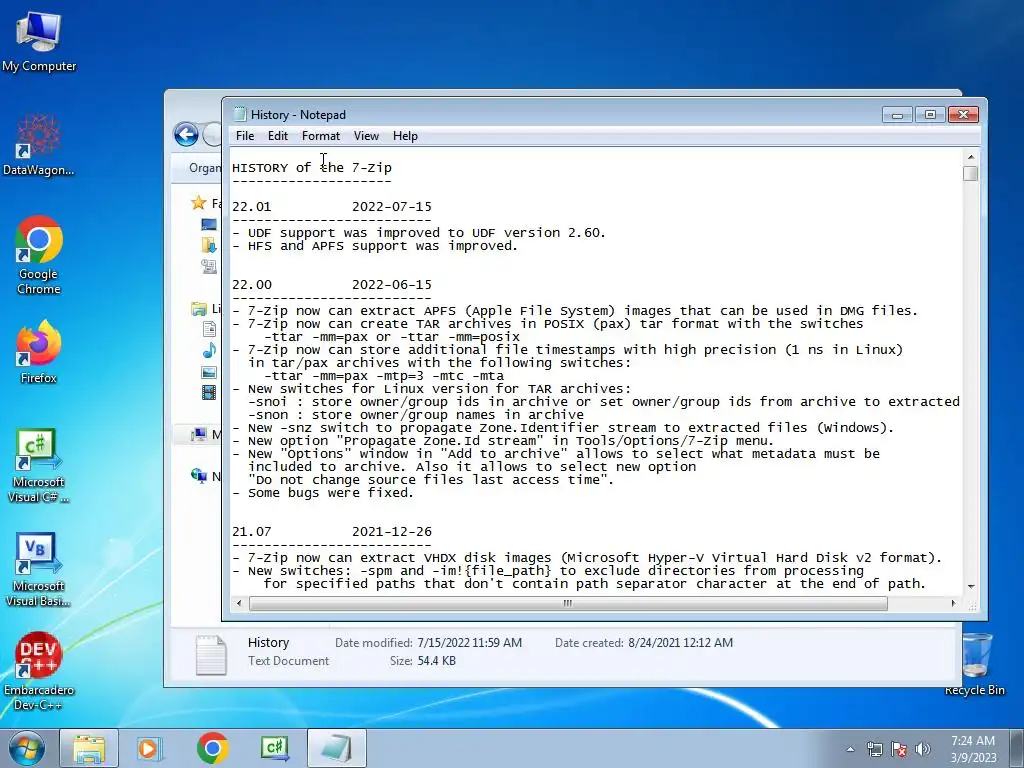
Task: Click vertical scrollbar thumb in Notepad
Action: coord(970,174)
